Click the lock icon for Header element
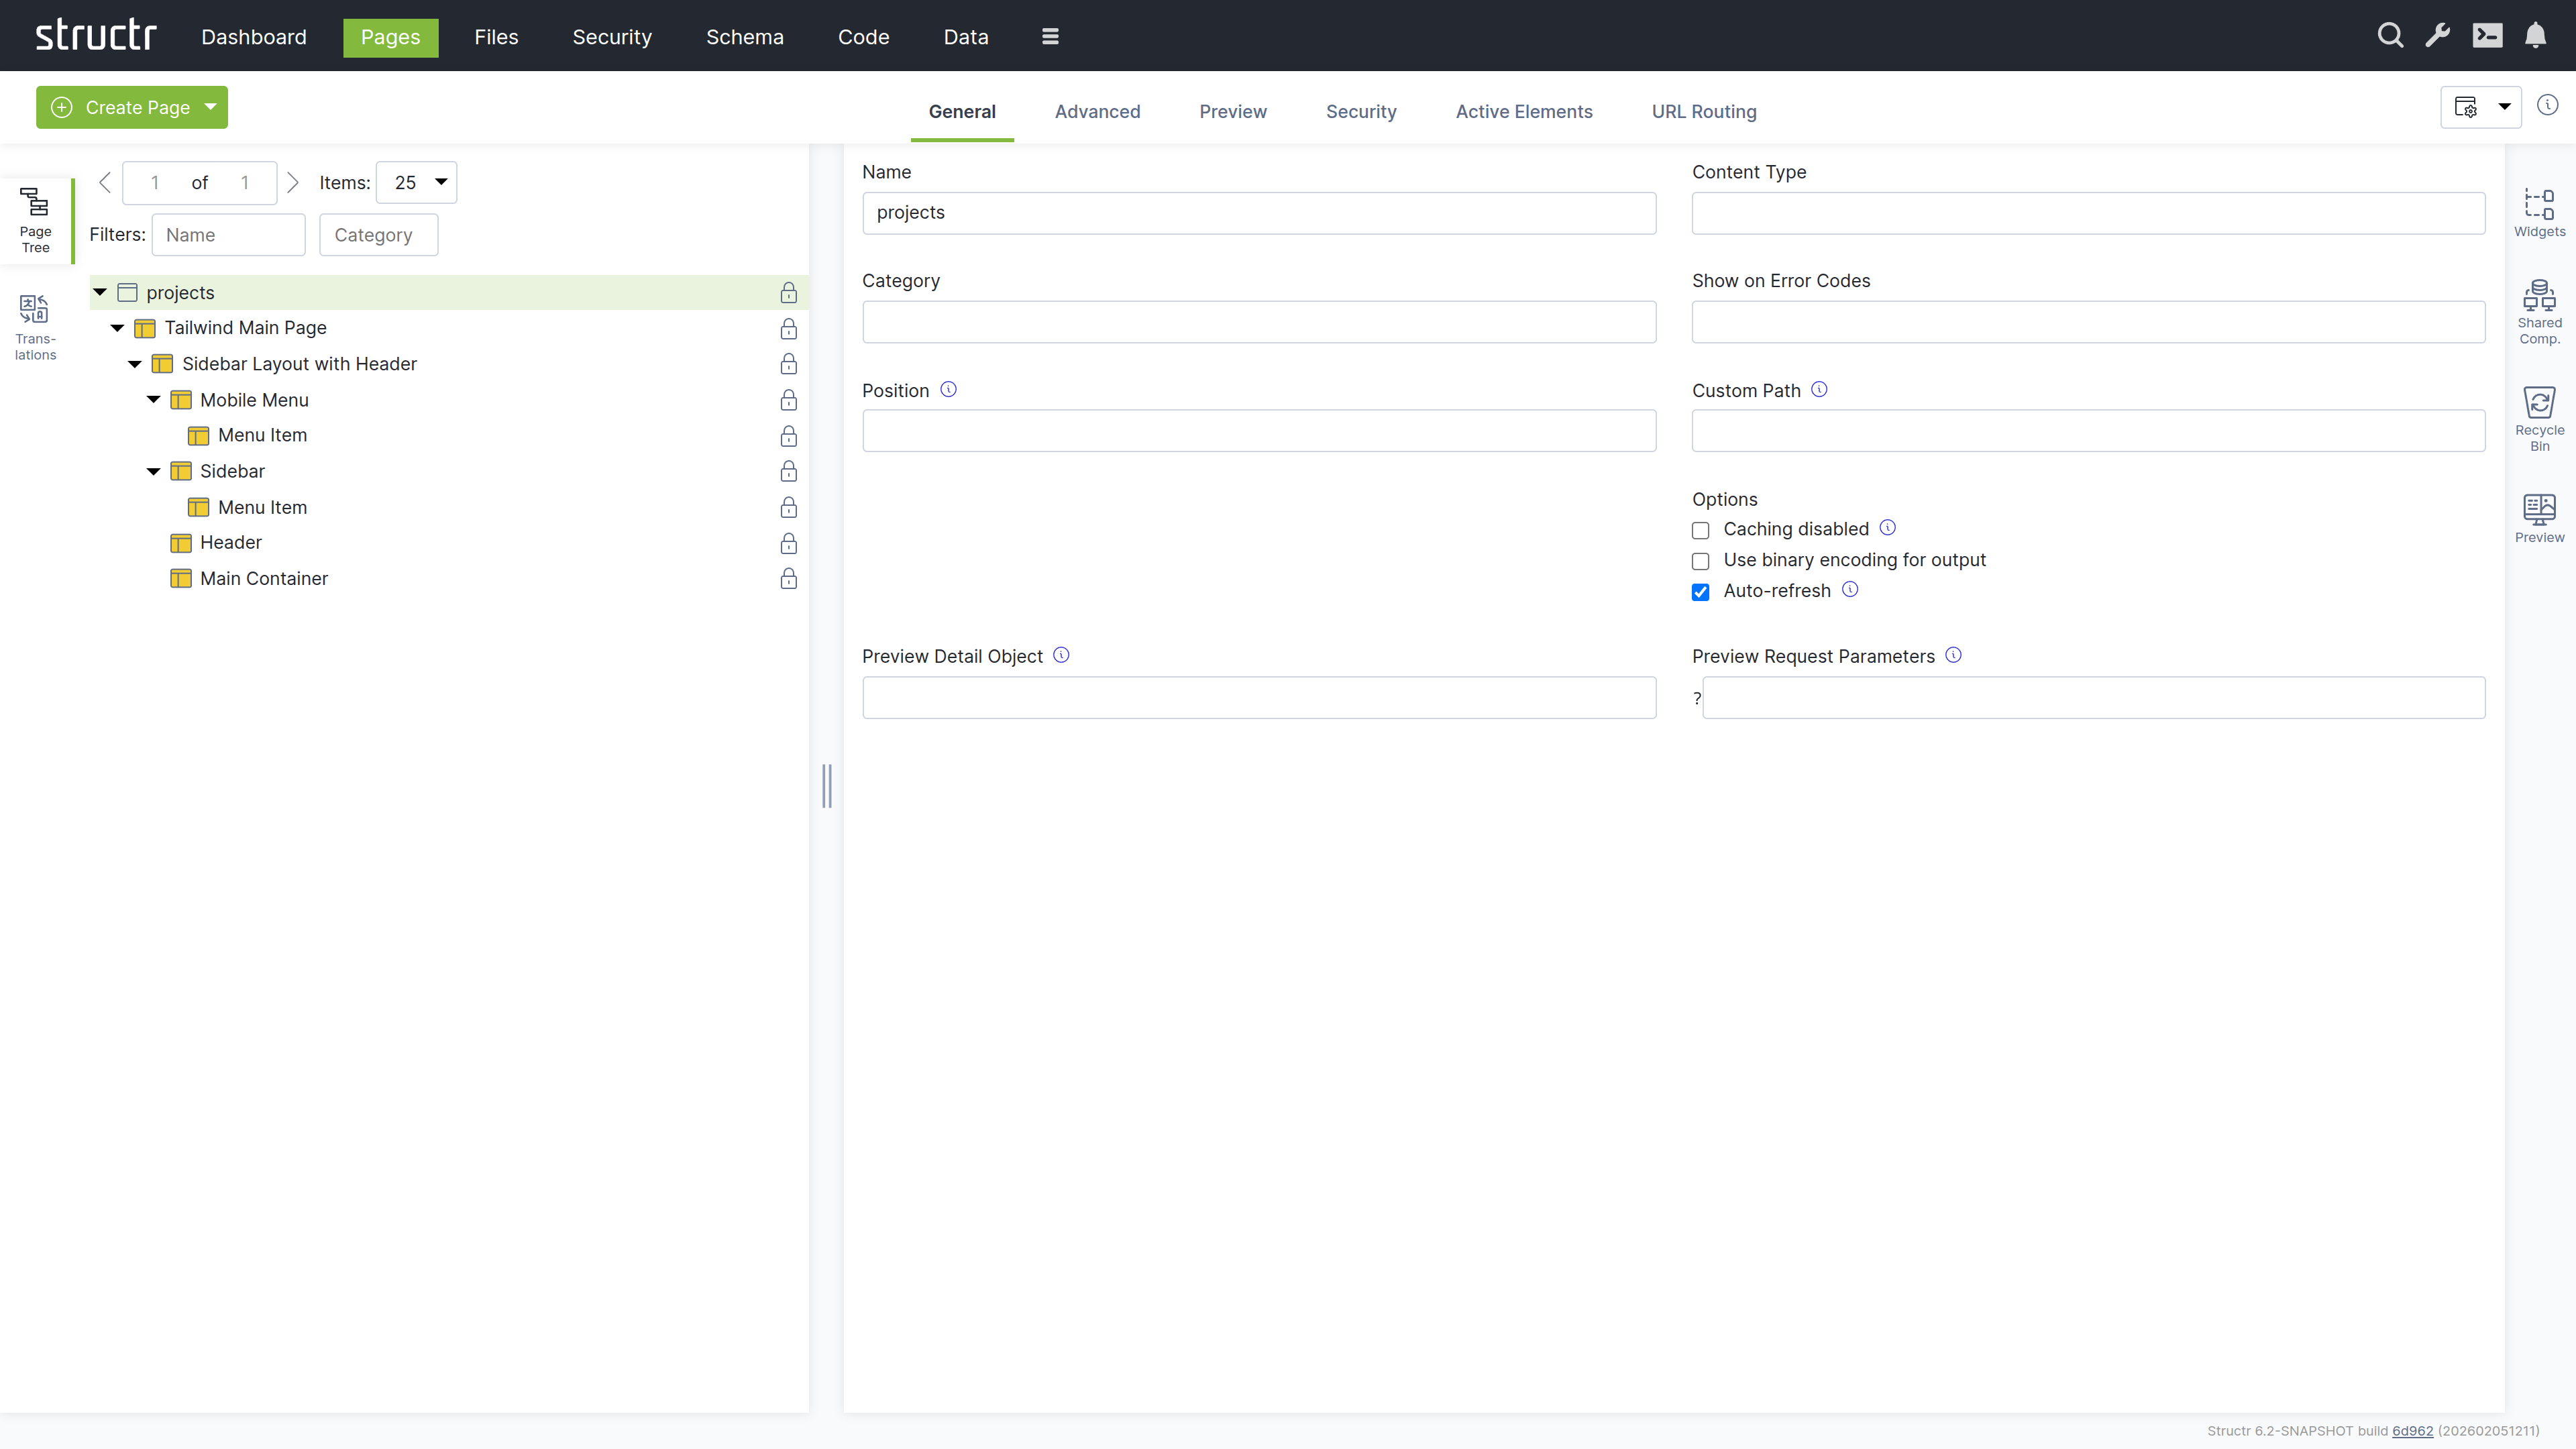Image resolution: width=2576 pixels, height=1449 pixels. click(788, 543)
